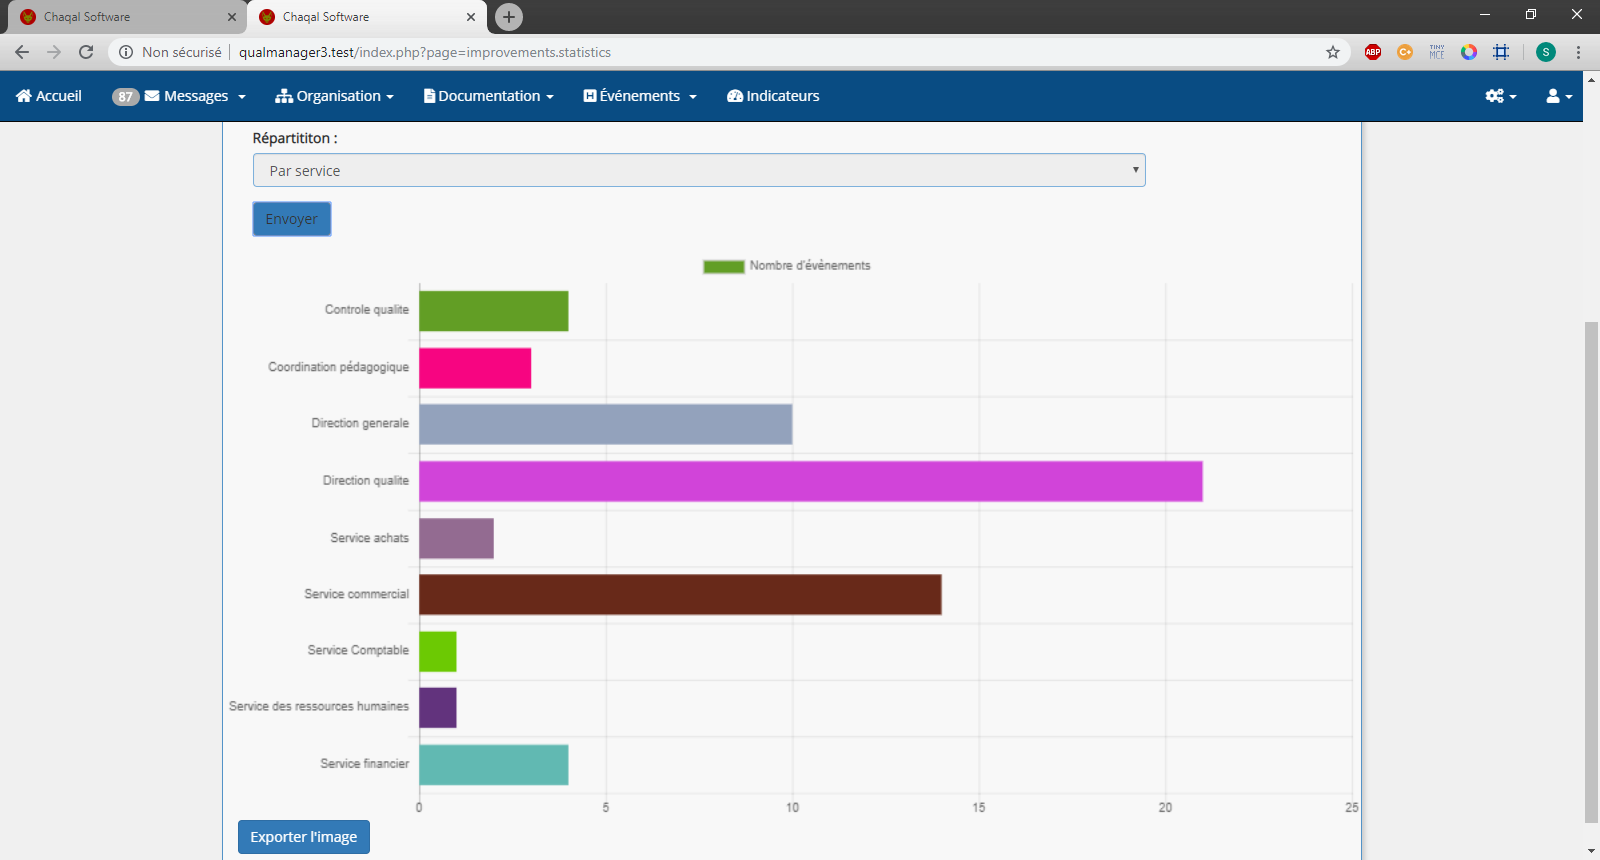Image resolution: width=1600 pixels, height=860 pixels.
Task: Toggle the Nombre d'évènements legend item
Action: coord(787,266)
